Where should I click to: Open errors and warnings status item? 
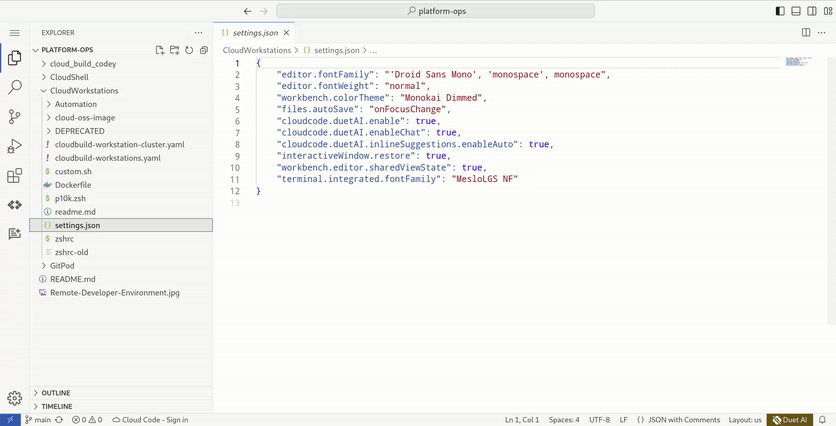(87, 420)
